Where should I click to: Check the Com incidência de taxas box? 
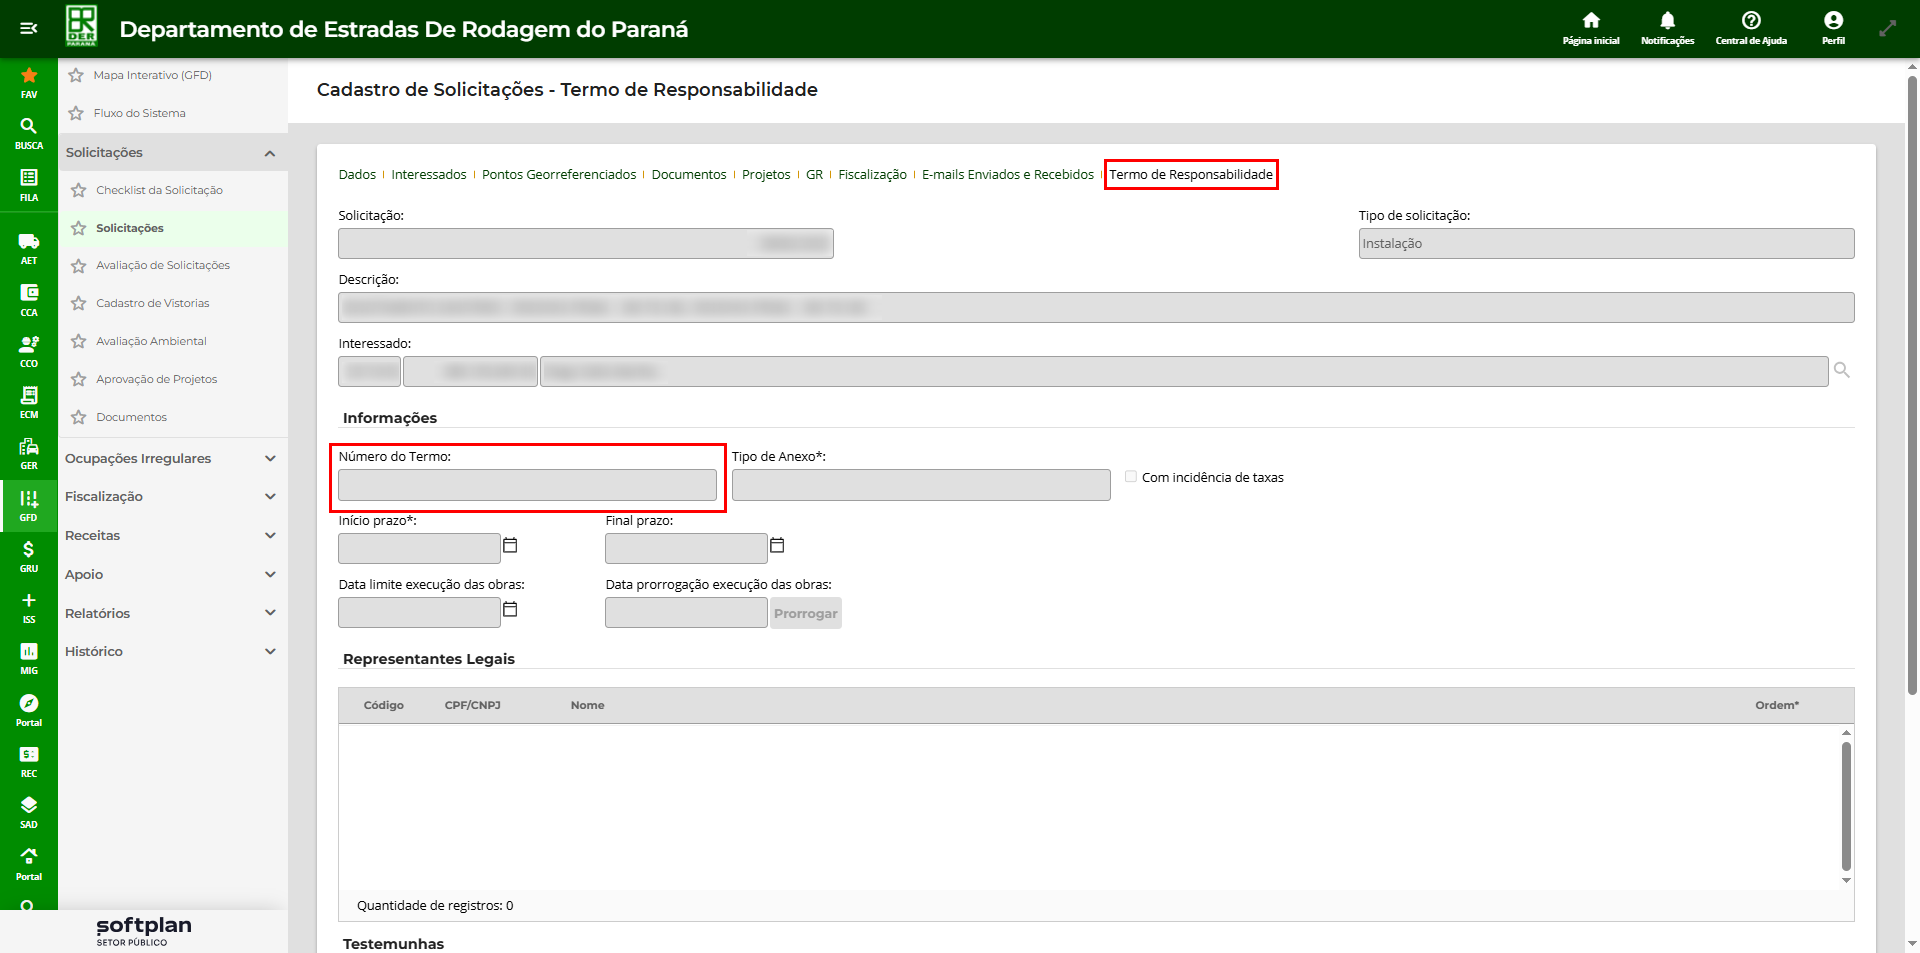tap(1131, 477)
